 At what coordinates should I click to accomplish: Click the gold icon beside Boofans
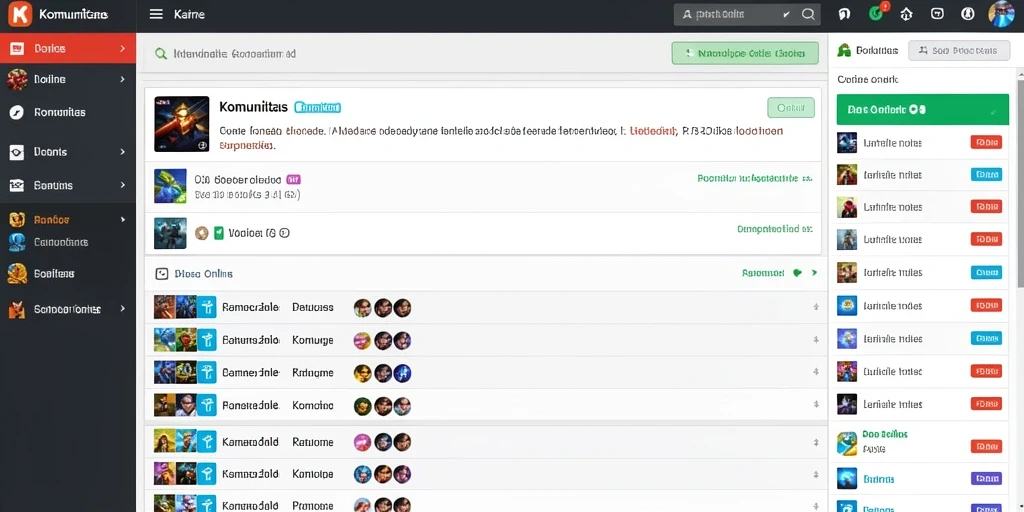coord(16,274)
